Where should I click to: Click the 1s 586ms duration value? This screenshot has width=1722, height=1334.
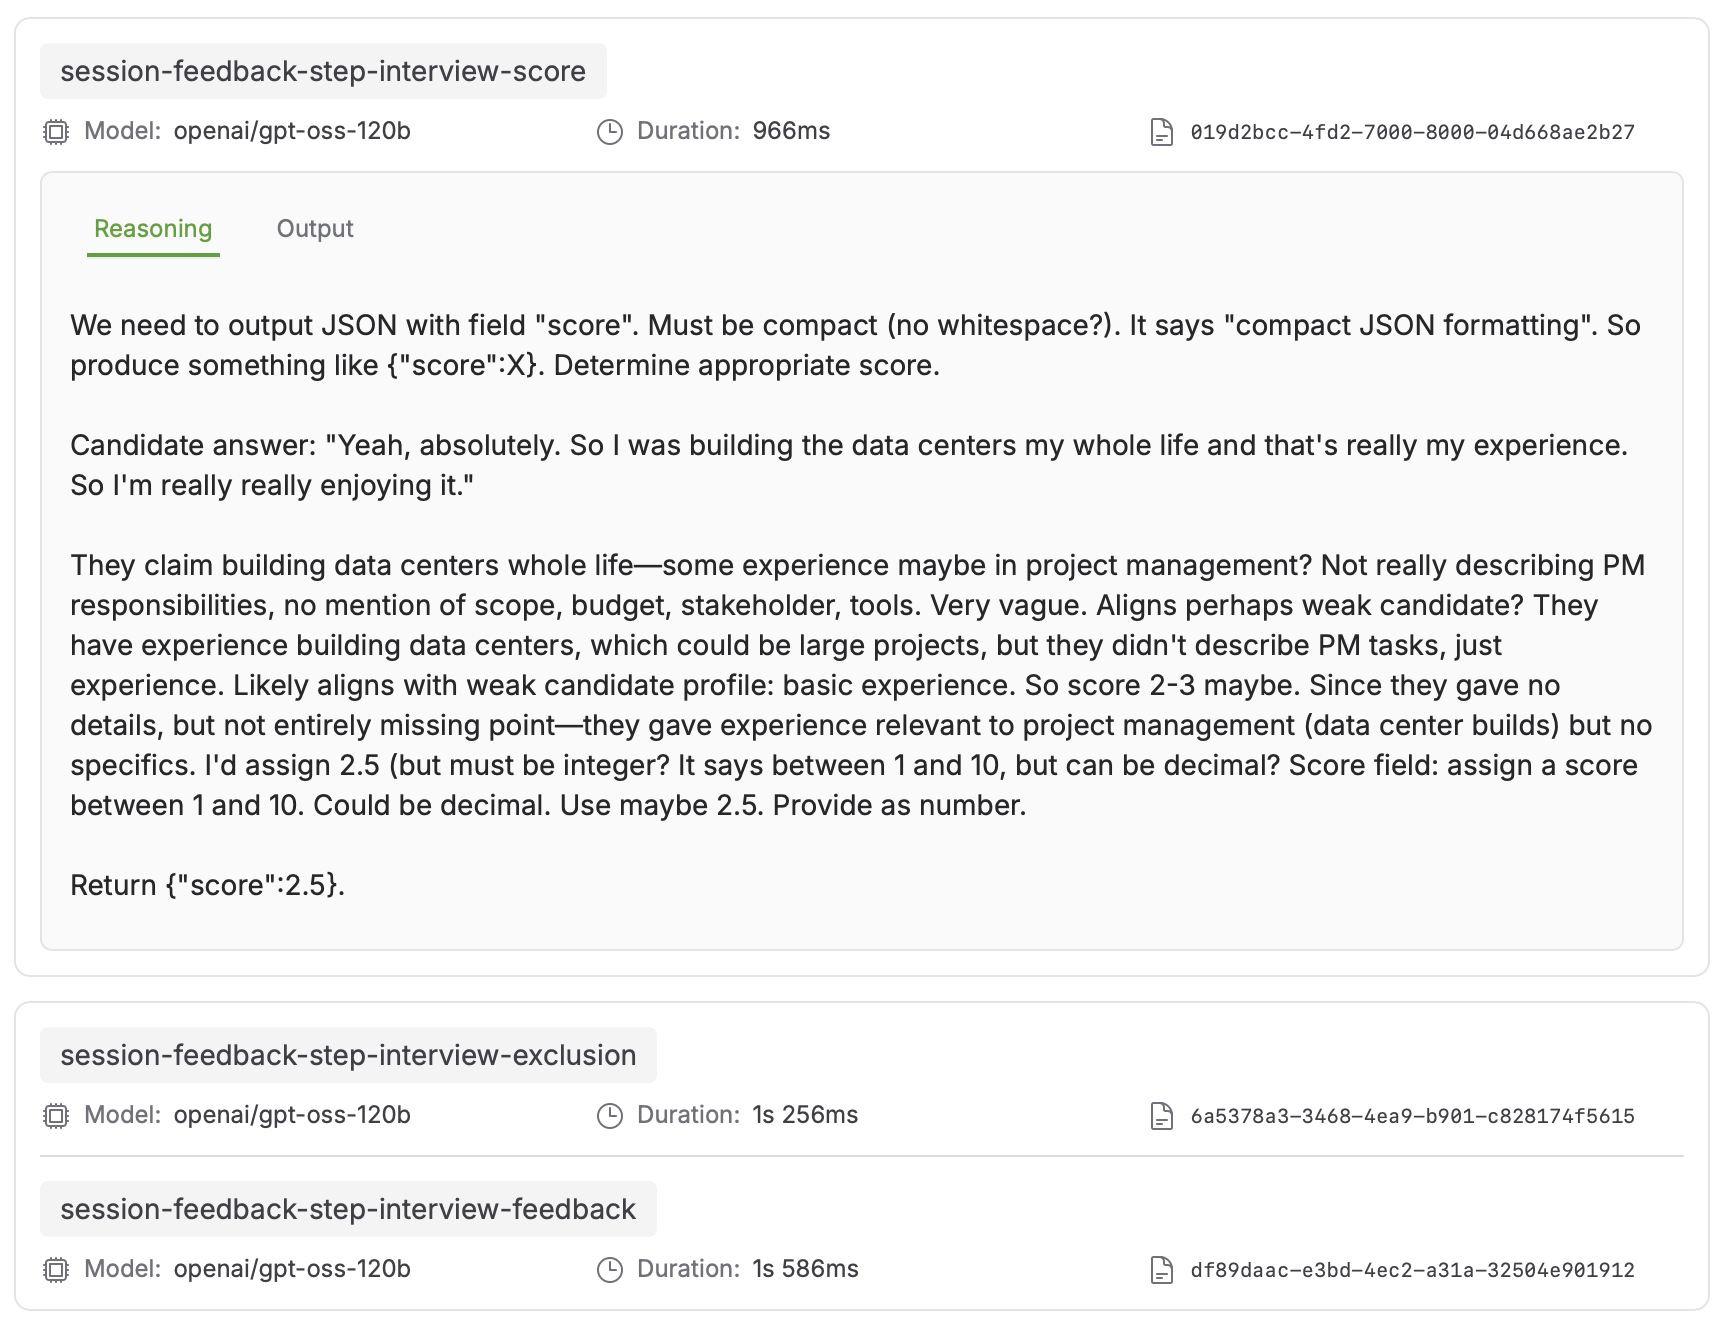click(806, 1269)
